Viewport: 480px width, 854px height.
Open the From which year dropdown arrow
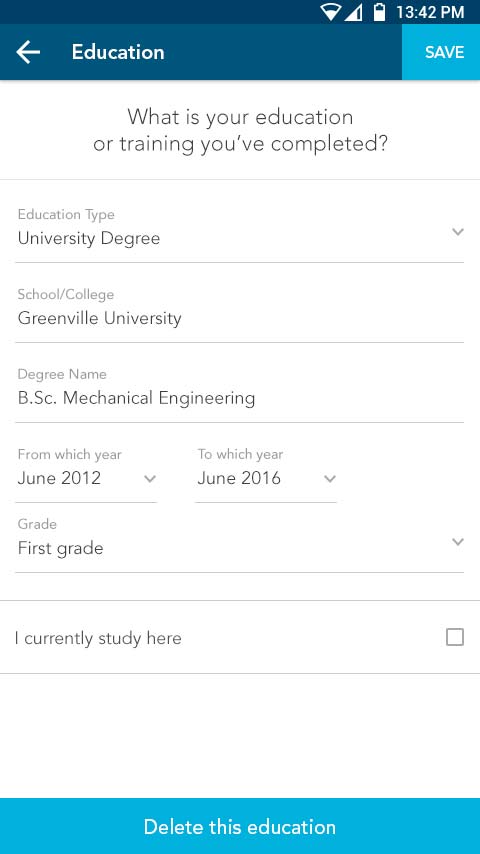pos(150,479)
